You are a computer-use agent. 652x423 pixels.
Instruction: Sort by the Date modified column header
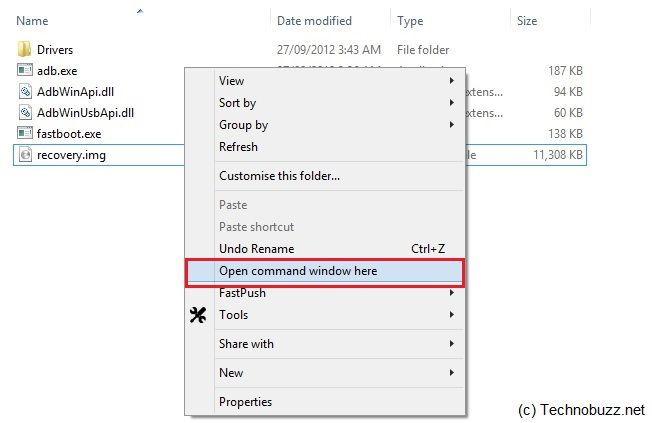[x=314, y=21]
